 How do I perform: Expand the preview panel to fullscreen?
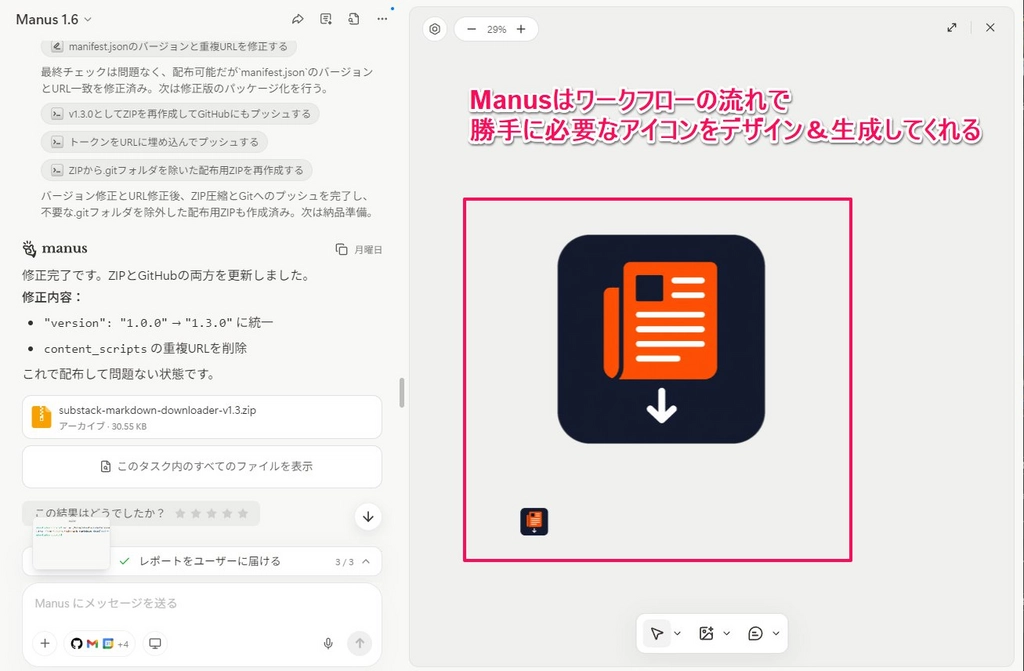(952, 27)
